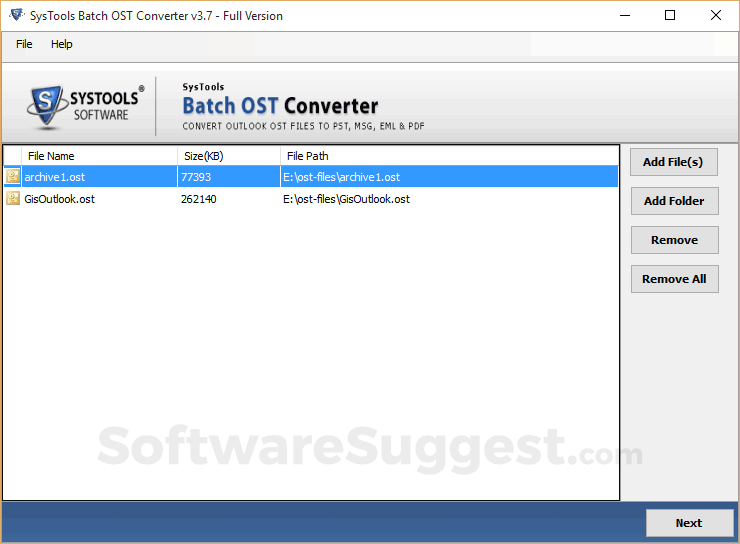Click the Add File(s) button
740x544 pixels.
[x=673, y=162]
